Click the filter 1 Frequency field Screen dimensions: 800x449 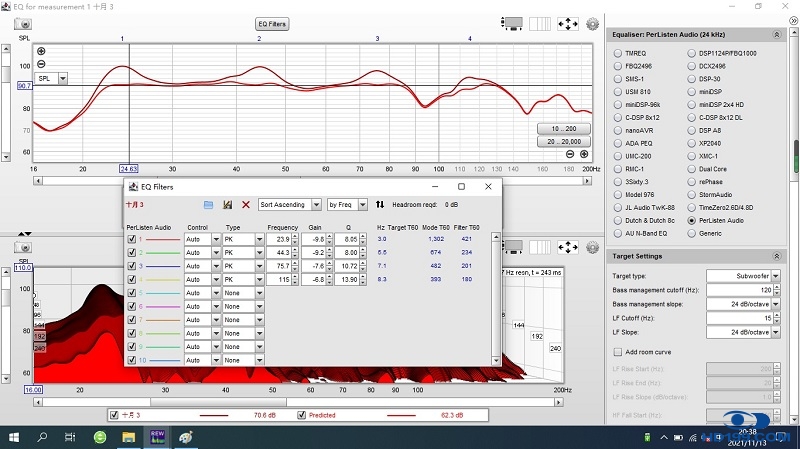[279, 239]
